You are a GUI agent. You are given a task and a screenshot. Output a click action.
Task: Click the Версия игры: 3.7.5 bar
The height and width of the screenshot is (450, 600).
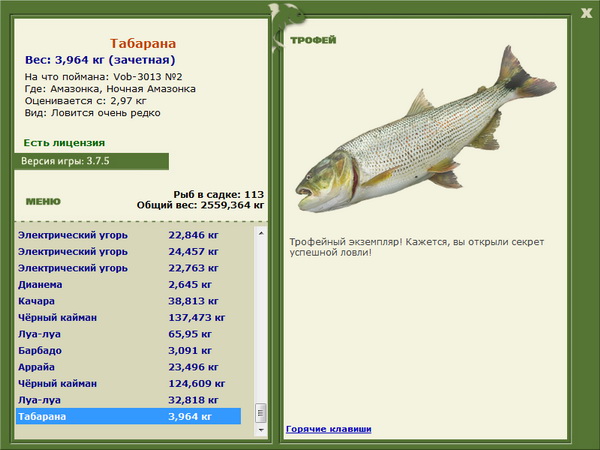(91, 161)
